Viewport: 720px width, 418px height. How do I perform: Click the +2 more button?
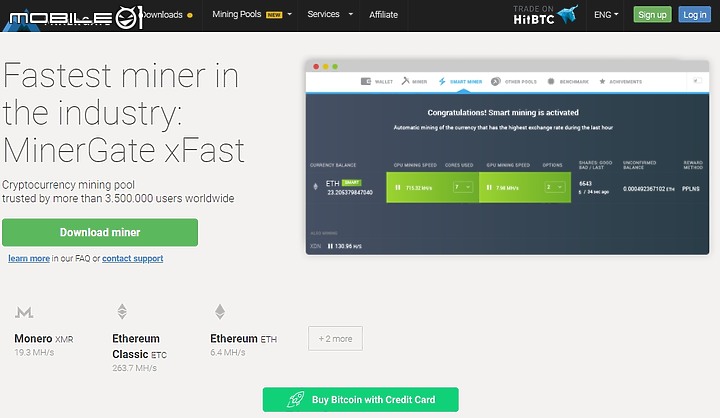(x=335, y=339)
